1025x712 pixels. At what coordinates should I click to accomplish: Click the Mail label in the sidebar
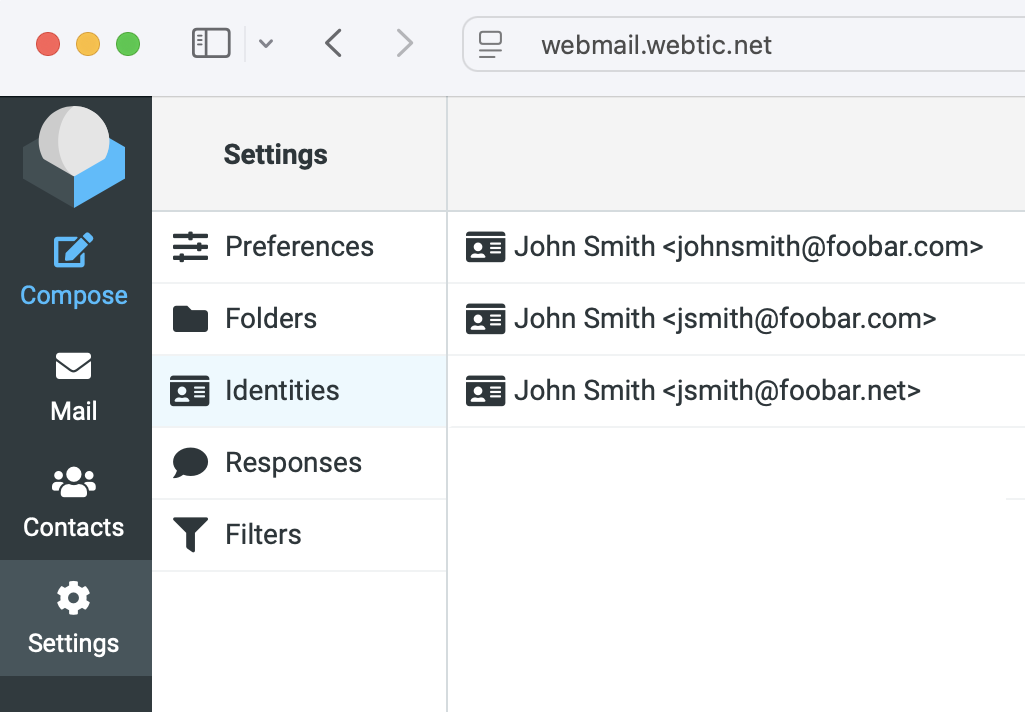coord(74,411)
